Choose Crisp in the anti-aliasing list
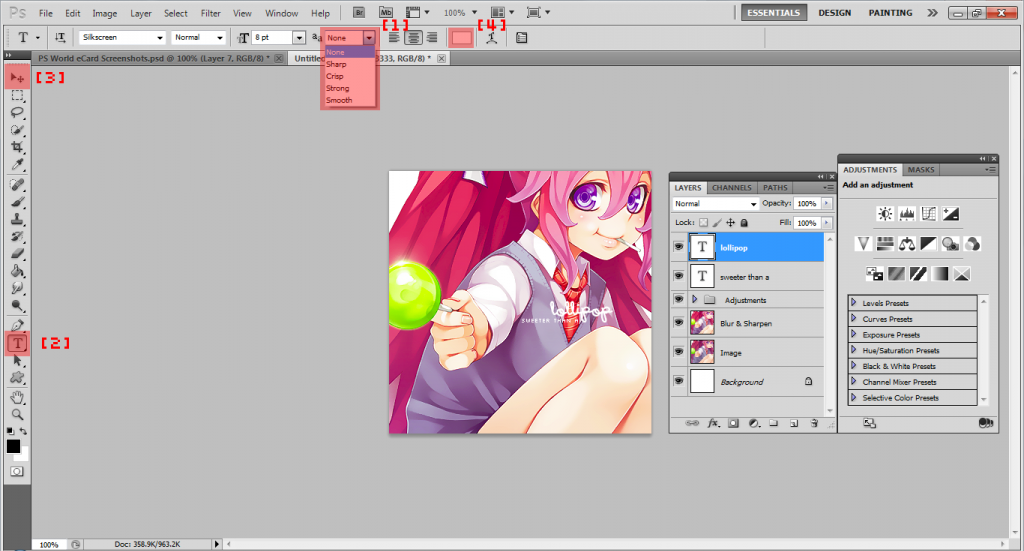The width and height of the screenshot is (1024, 551). click(x=335, y=76)
